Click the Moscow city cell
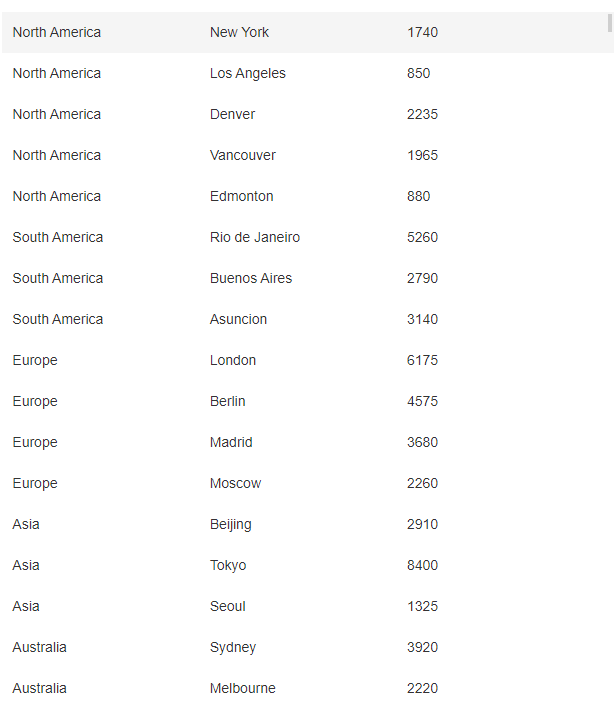Screen dimensions: 614x712 [x=235, y=483]
